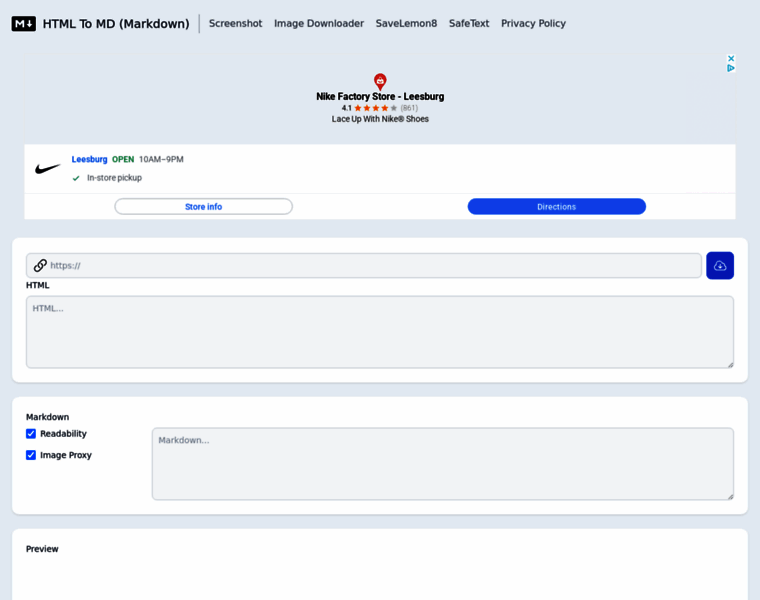This screenshot has width=760, height=600.
Task: Click the Nike swoosh logo
Action: (48, 169)
